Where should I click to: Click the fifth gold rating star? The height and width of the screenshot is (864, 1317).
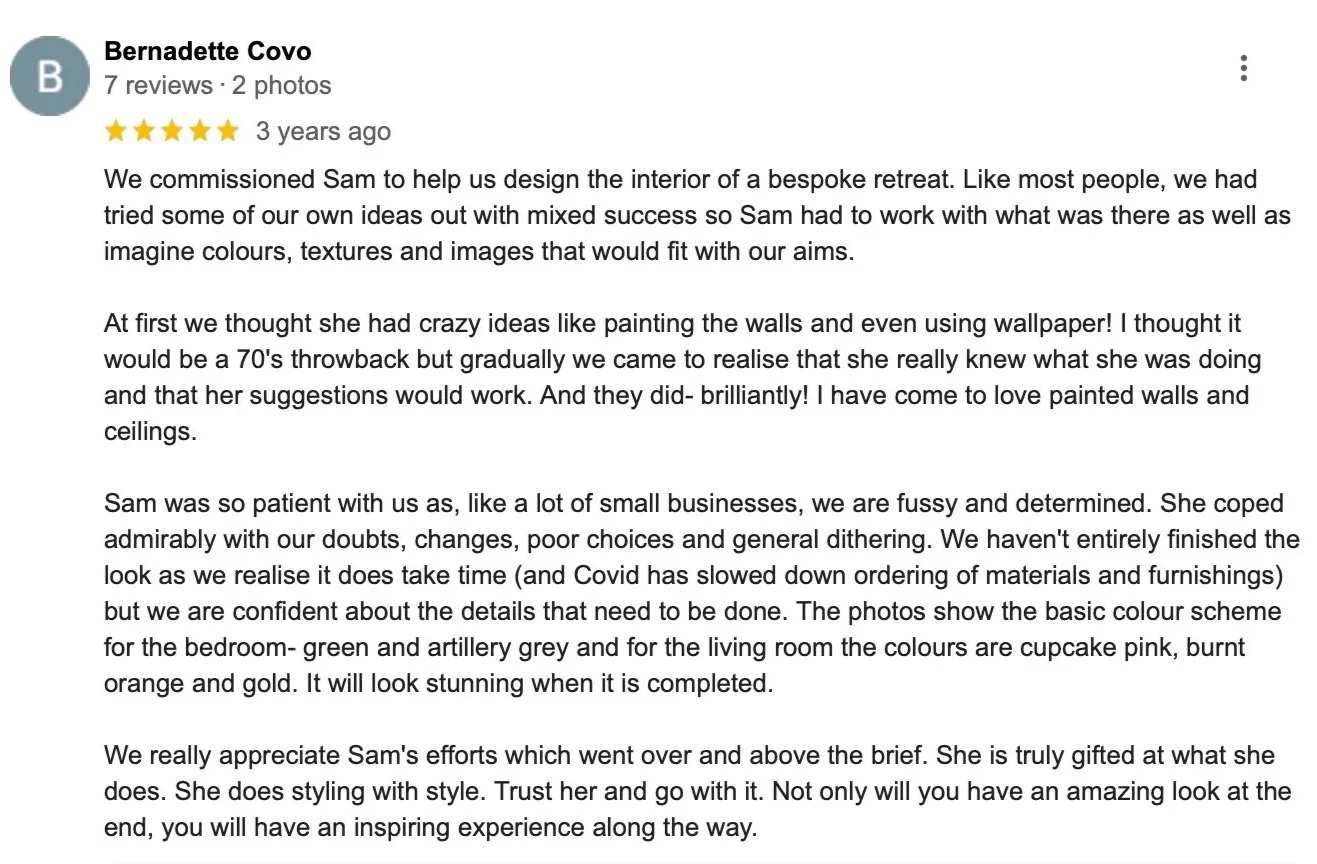(228, 131)
